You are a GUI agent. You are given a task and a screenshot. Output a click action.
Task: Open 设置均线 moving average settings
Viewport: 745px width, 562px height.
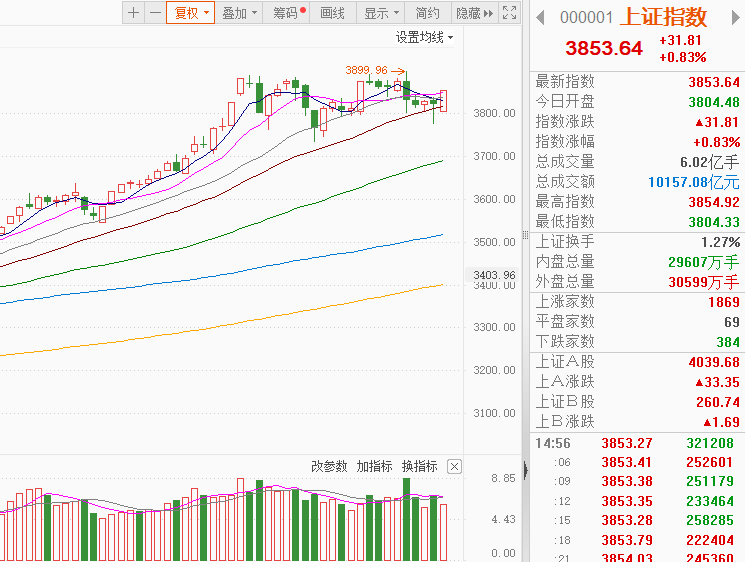[424, 37]
